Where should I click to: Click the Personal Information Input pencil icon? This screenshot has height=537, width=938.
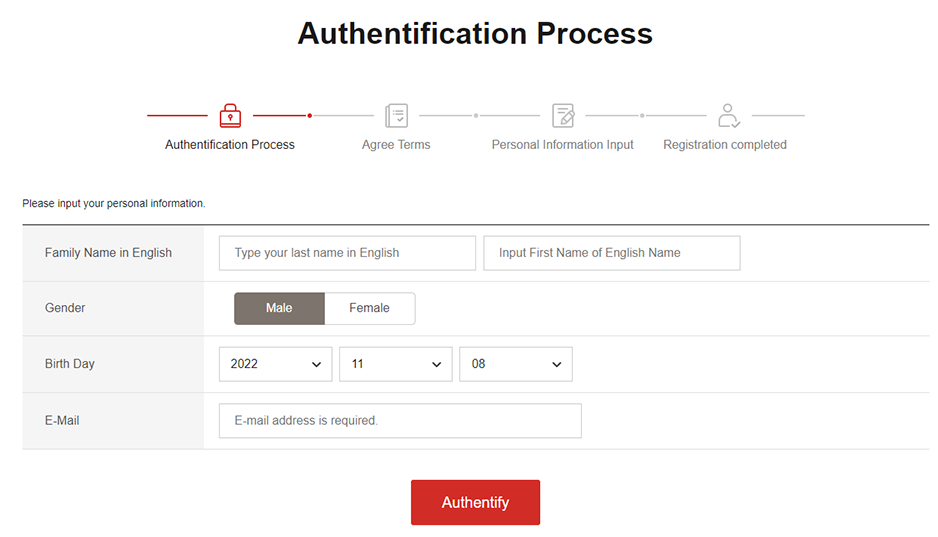tap(563, 115)
